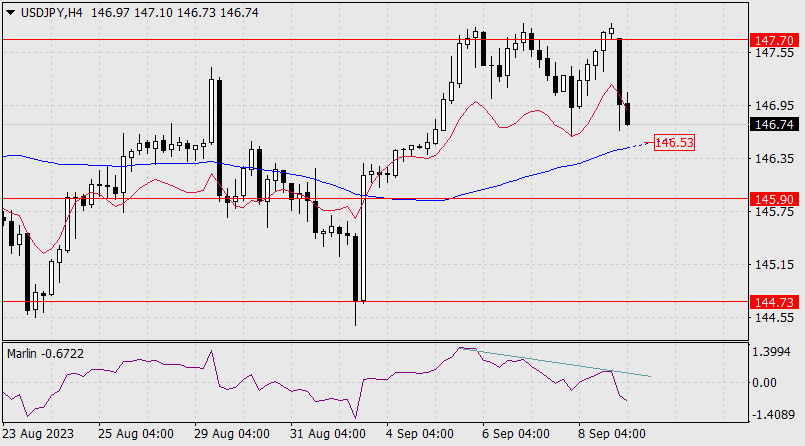Click the 8 Sep 04:00 time label

coord(611,434)
